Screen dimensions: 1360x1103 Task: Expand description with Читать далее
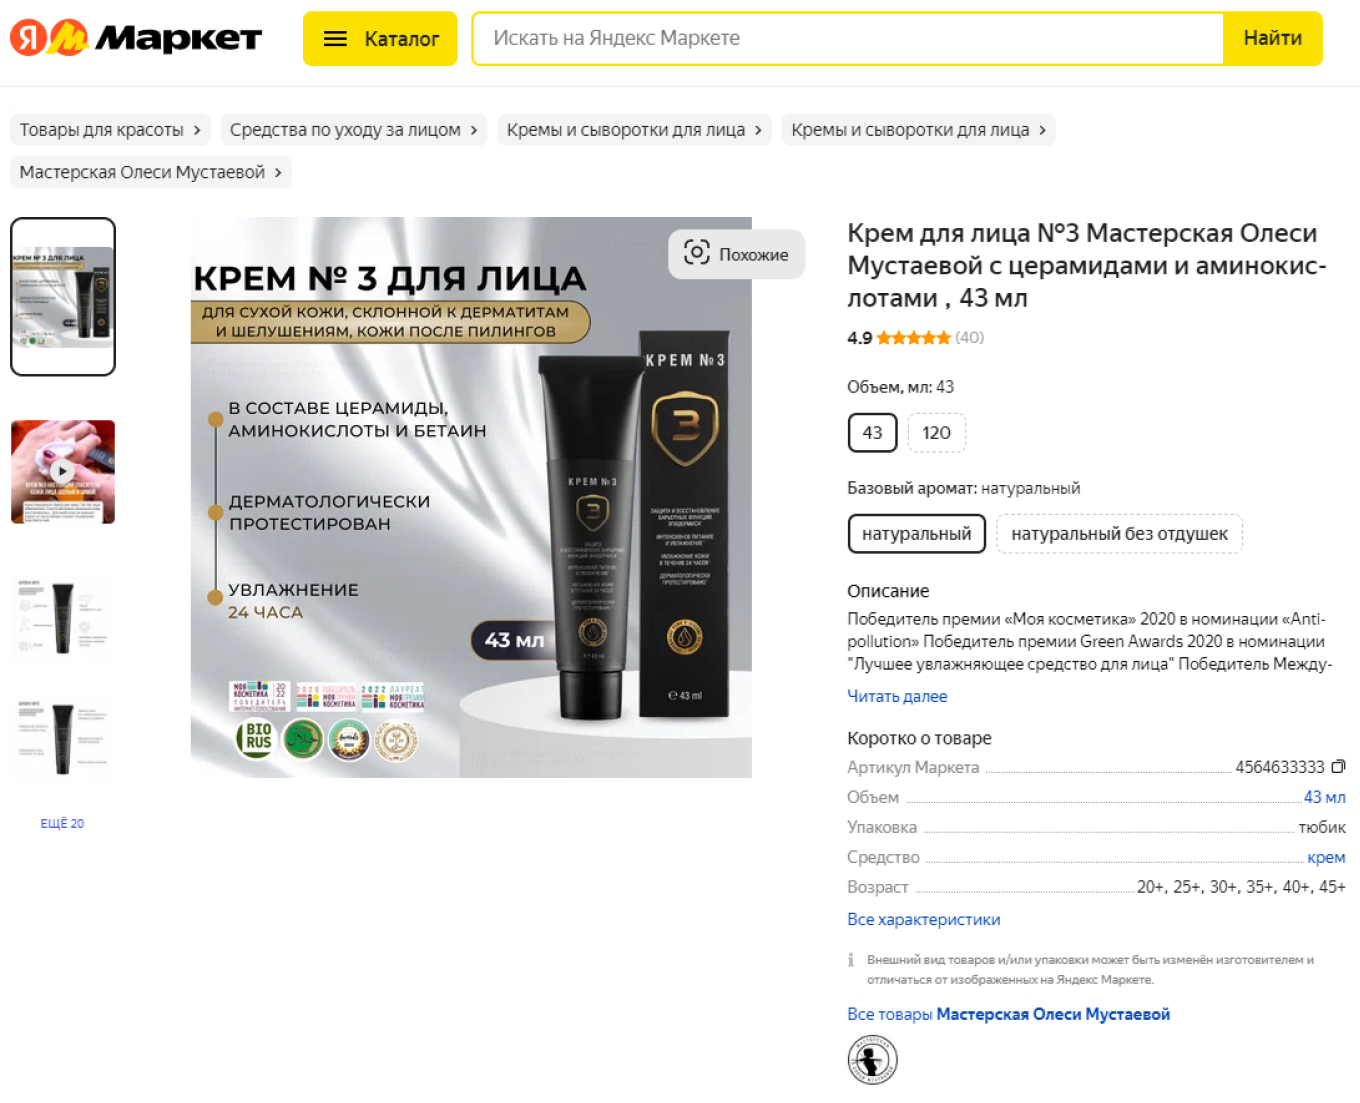pyautogui.click(x=897, y=696)
